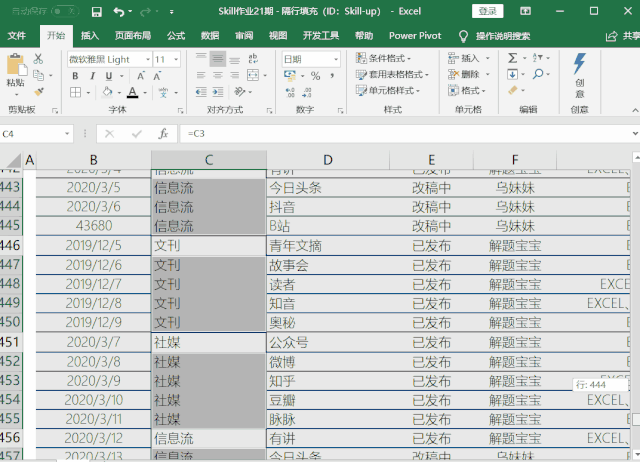Open the 数据 ribbon tab
The image size is (640, 462).
point(210,35)
